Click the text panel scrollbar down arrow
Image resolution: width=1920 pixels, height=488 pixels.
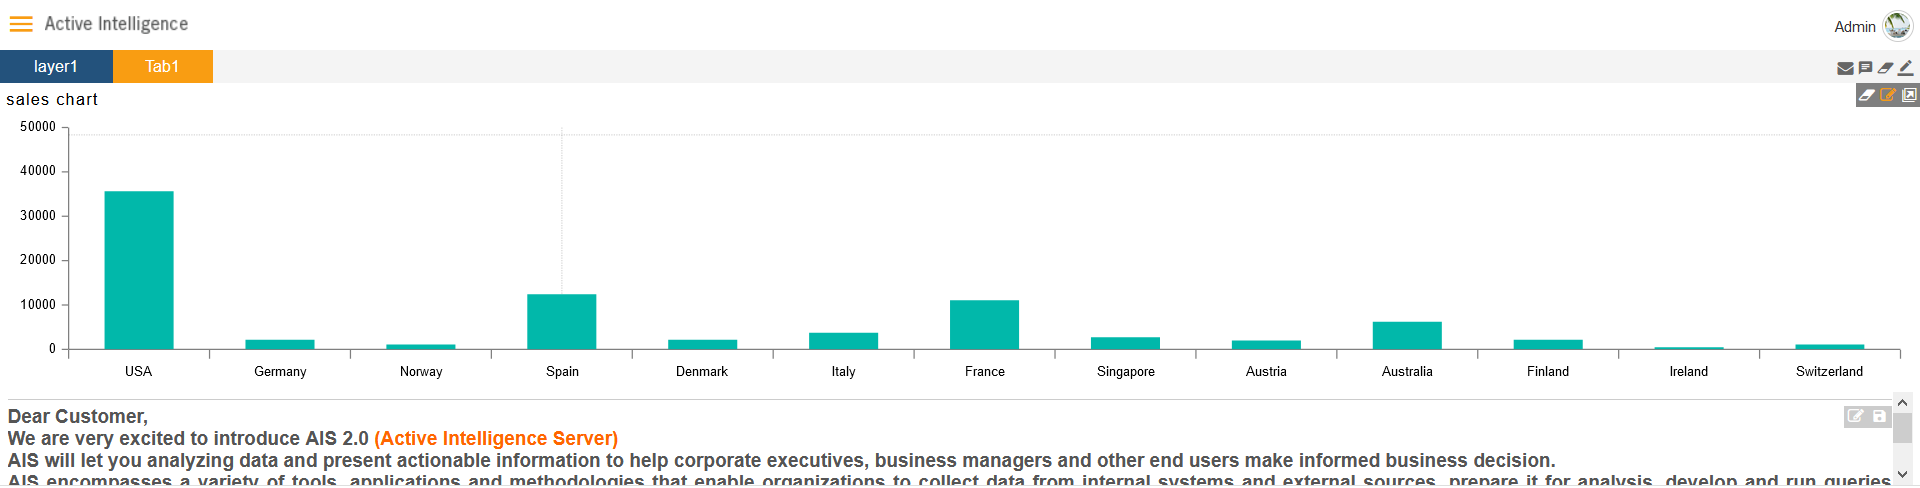point(1902,475)
